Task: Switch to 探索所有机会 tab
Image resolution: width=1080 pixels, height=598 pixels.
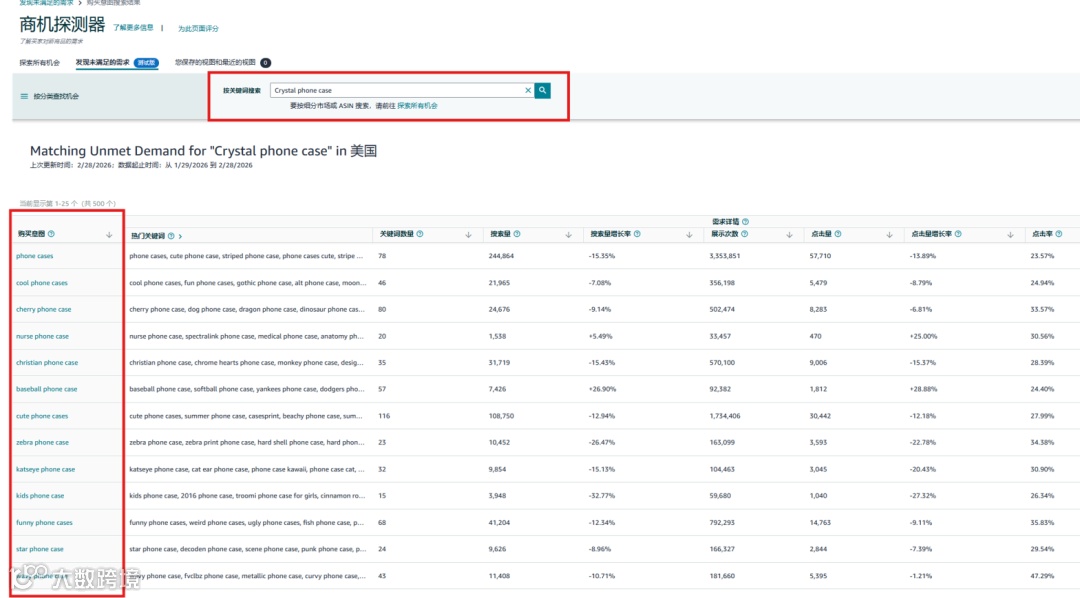Action: (x=39, y=63)
